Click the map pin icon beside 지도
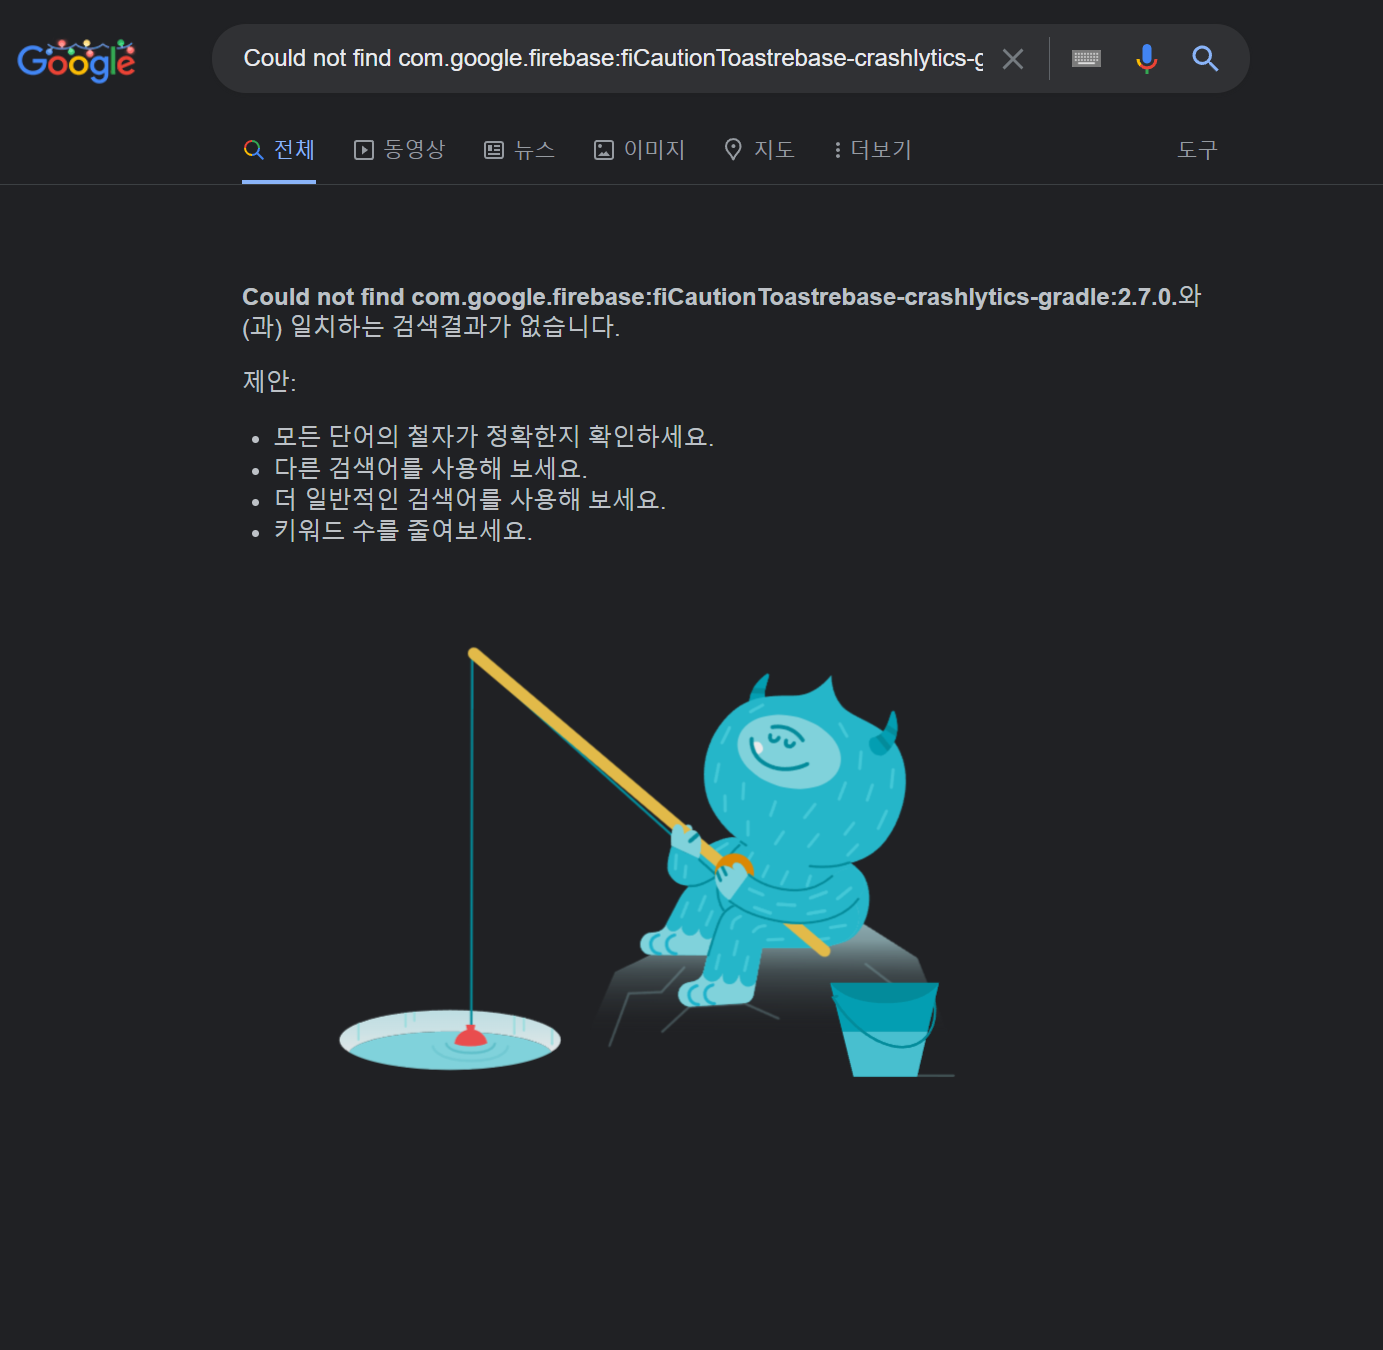 click(733, 150)
